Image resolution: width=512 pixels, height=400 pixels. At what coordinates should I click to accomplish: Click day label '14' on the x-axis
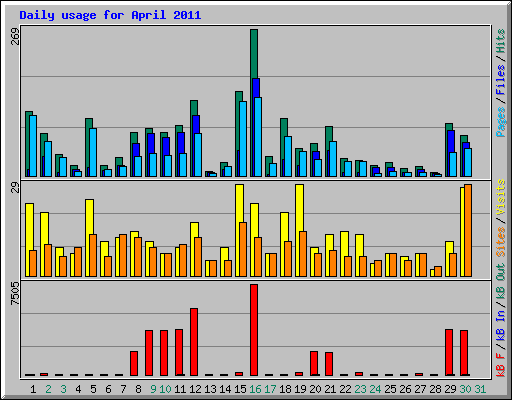tap(225, 389)
